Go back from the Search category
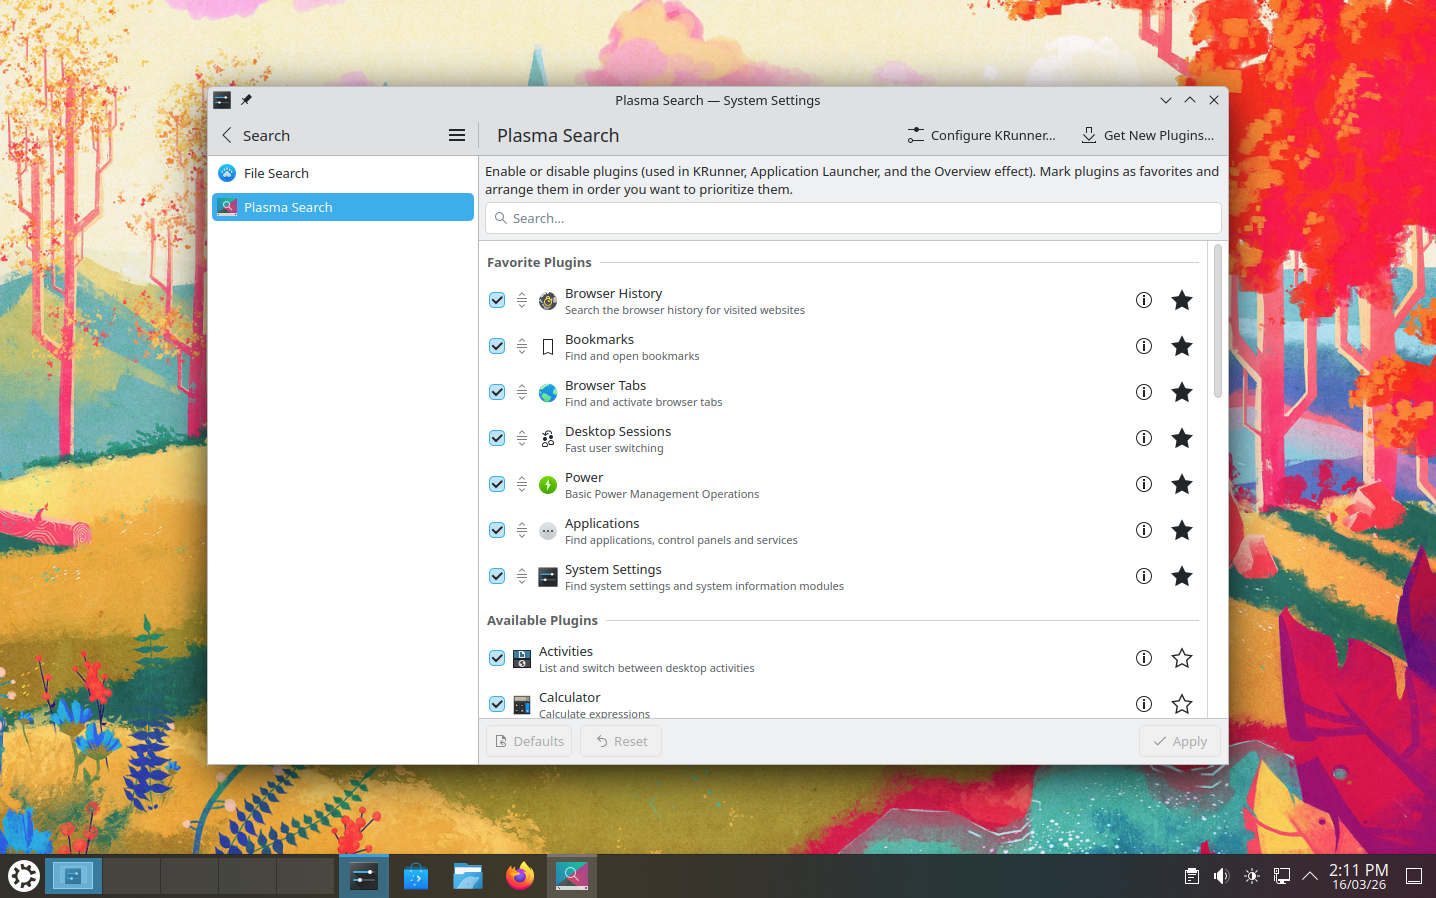The image size is (1436, 898). [x=227, y=135]
